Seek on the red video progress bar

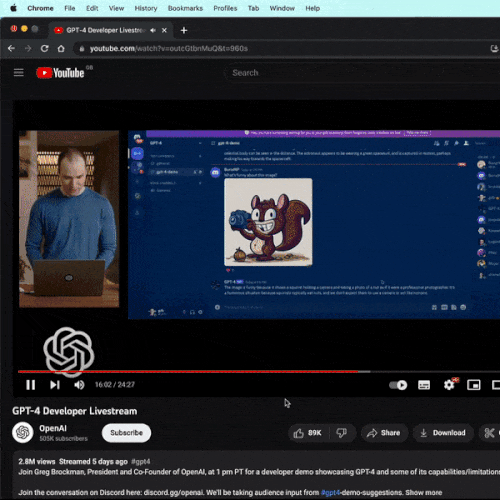pos(188,371)
